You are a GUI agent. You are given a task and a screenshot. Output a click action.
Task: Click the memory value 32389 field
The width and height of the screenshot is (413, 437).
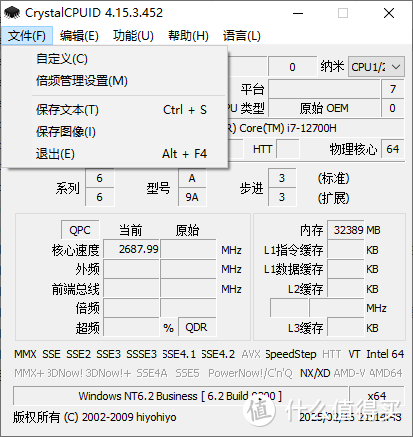pos(346,230)
